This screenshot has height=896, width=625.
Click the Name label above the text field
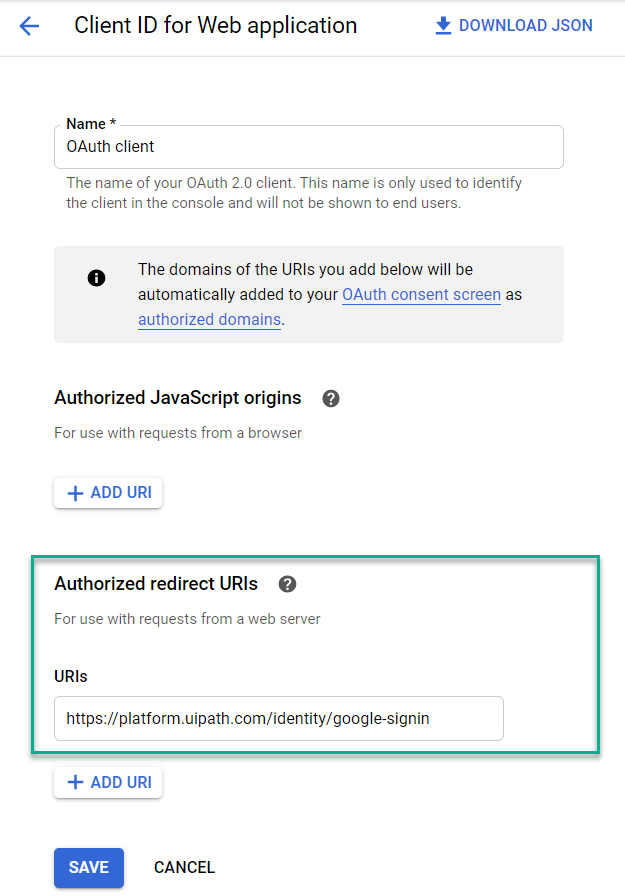(85, 123)
